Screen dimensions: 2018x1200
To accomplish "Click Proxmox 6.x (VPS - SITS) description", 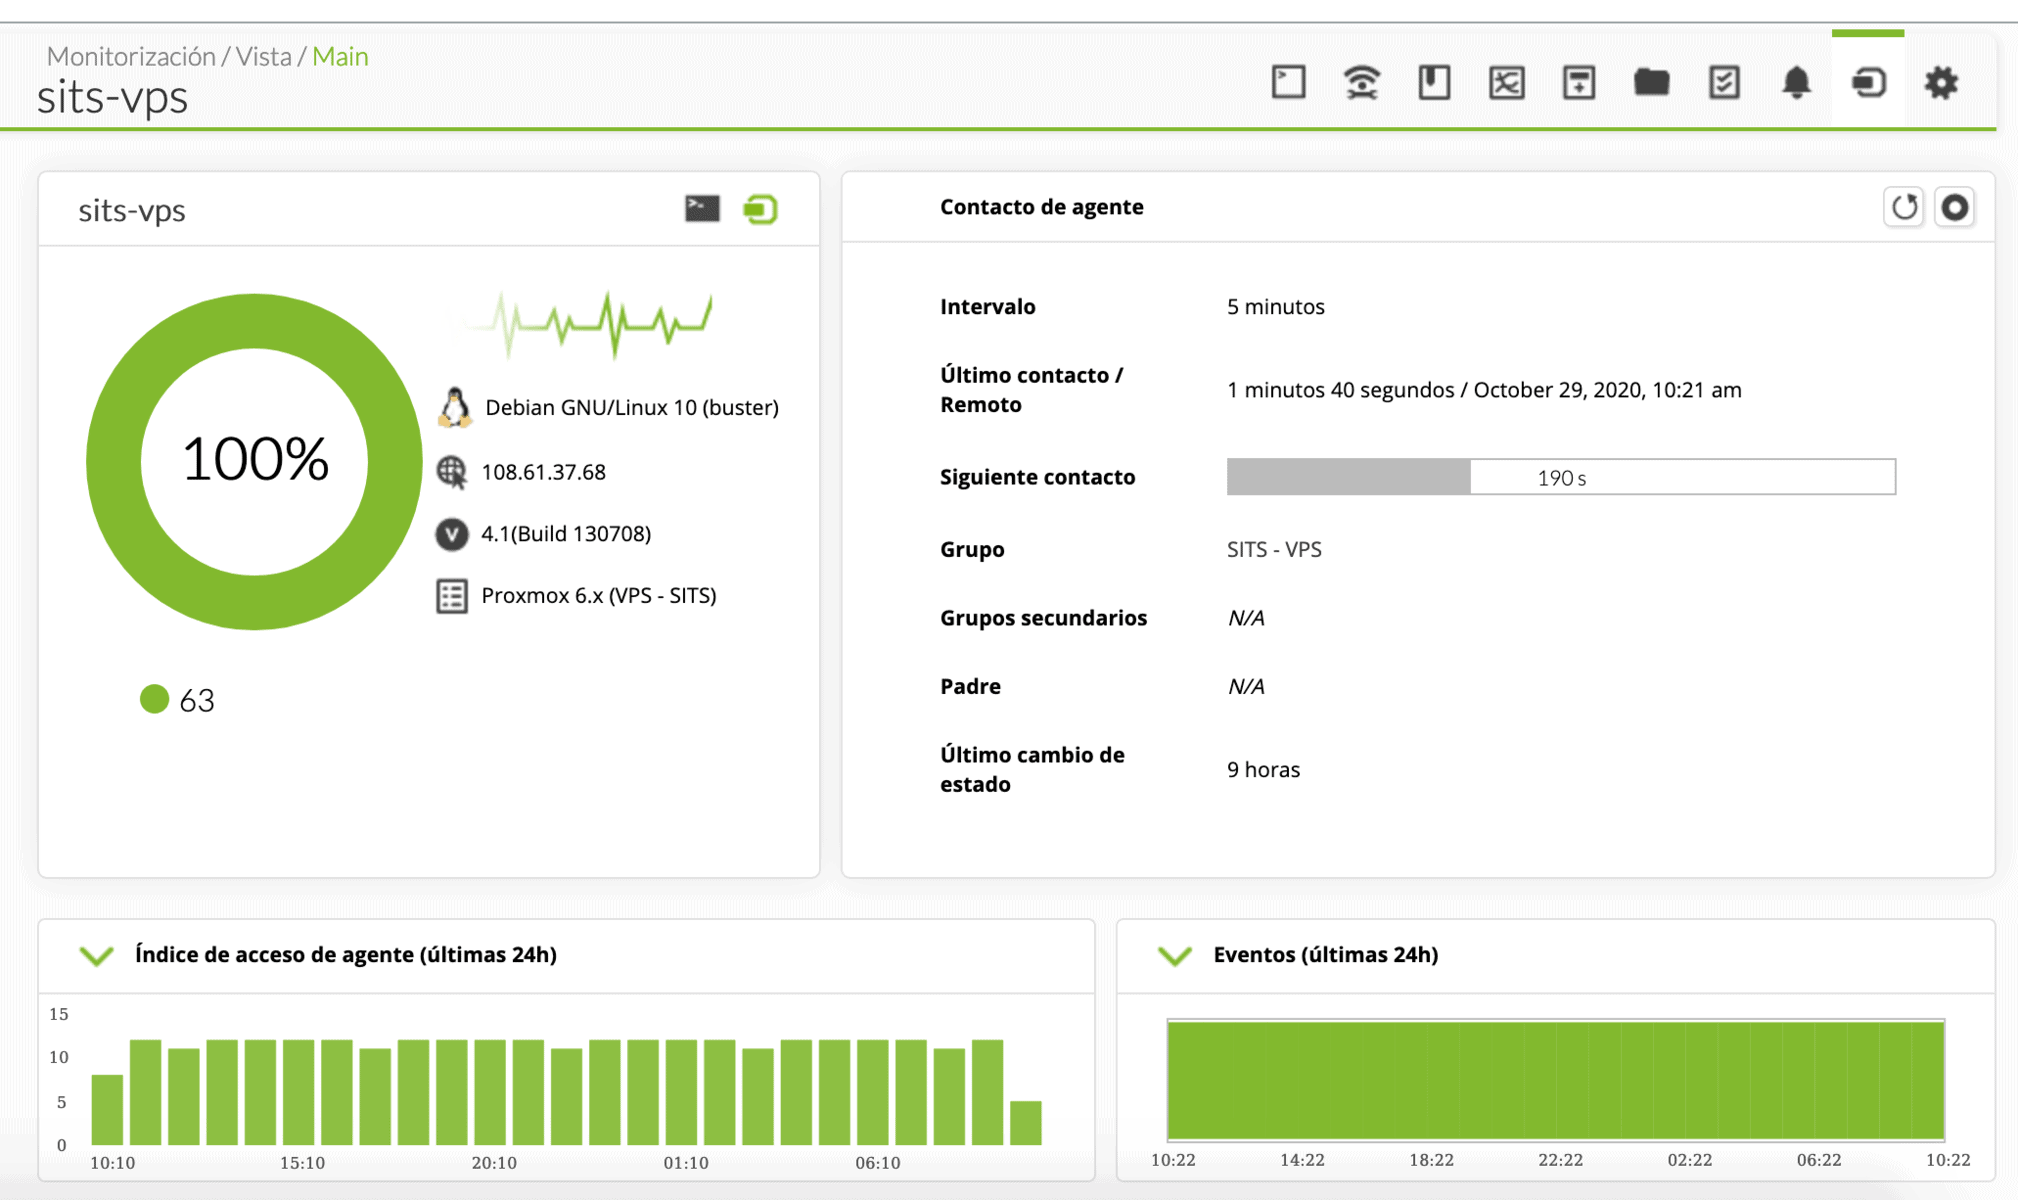I will (599, 596).
